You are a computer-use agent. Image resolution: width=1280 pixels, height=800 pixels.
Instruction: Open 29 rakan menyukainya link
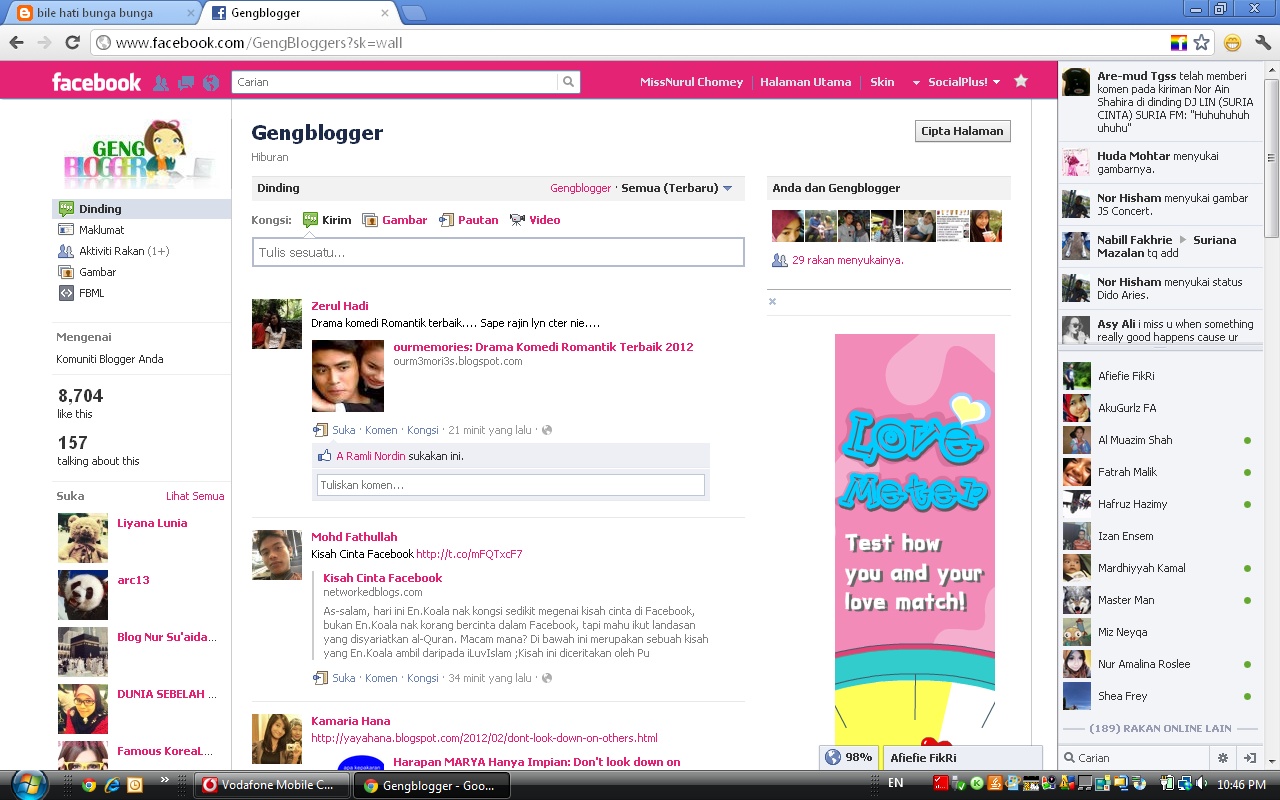(848, 260)
